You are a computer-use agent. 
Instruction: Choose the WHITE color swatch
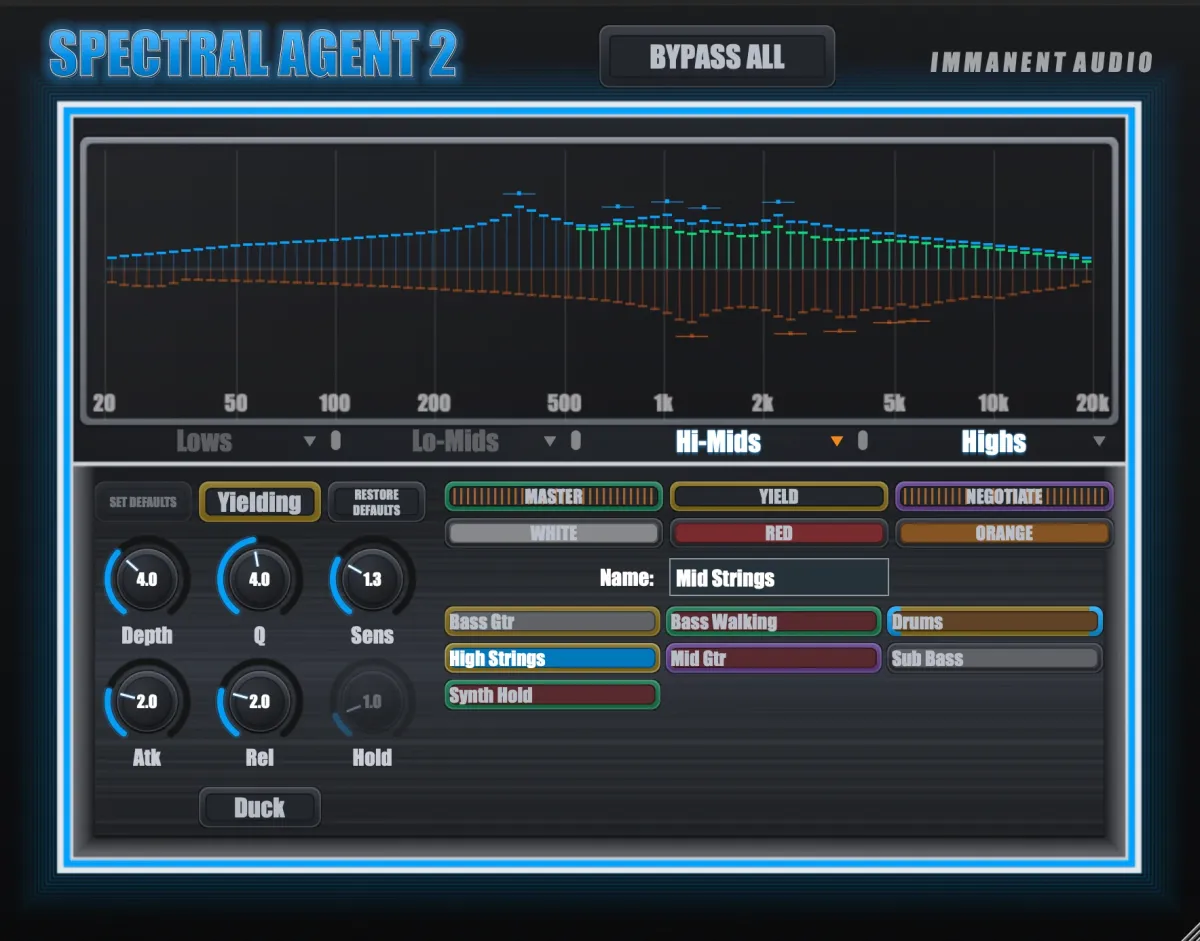coord(553,533)
